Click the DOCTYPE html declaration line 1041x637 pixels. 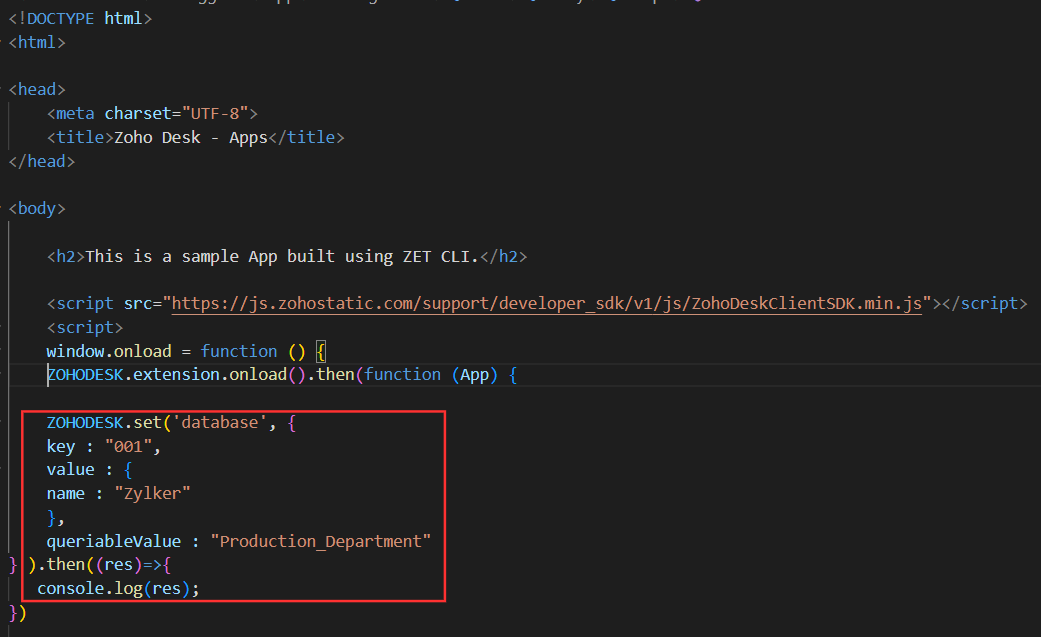pos(80,19)
